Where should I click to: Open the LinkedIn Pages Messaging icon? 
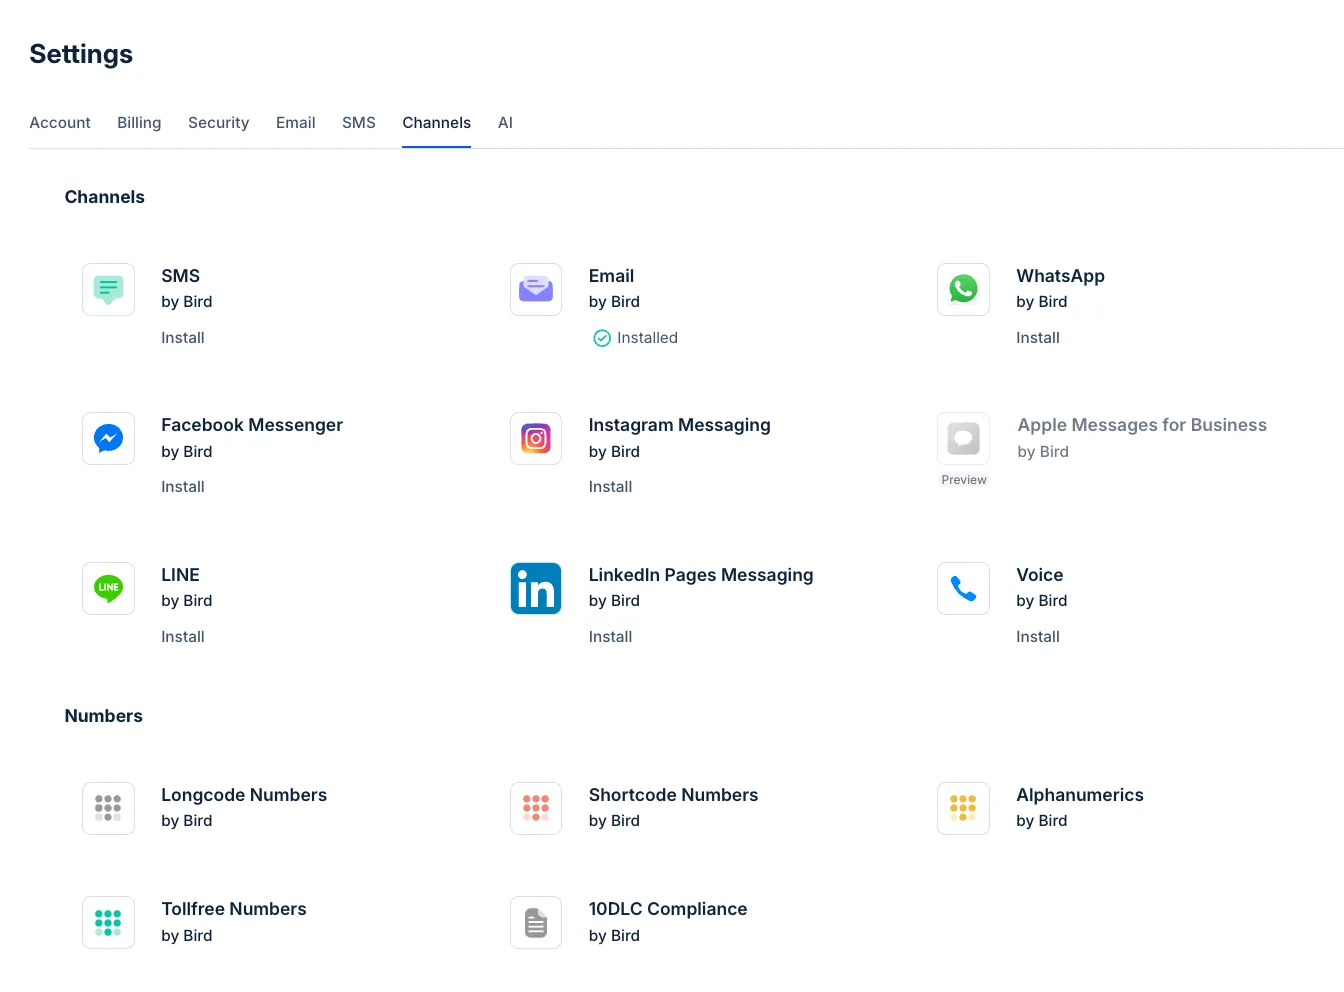coord(536,588)
